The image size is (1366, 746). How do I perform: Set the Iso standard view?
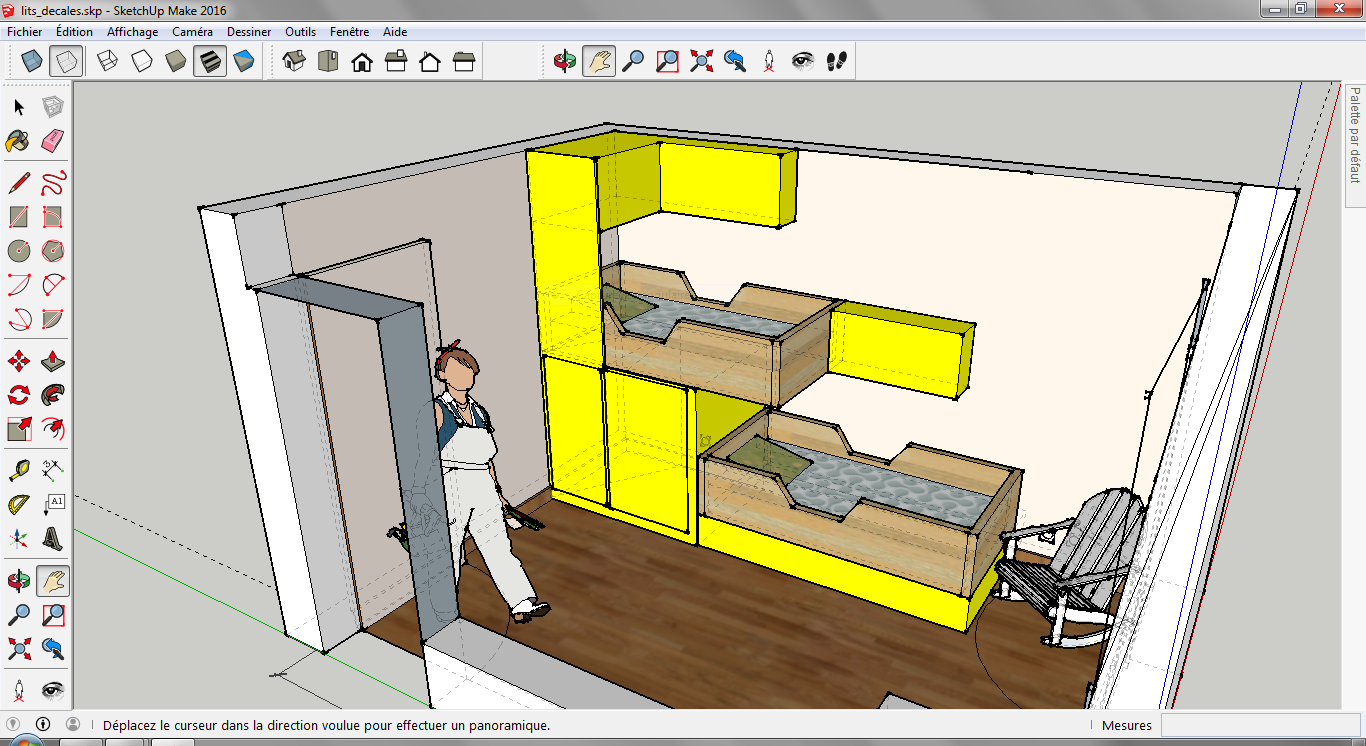pos(294,62)
